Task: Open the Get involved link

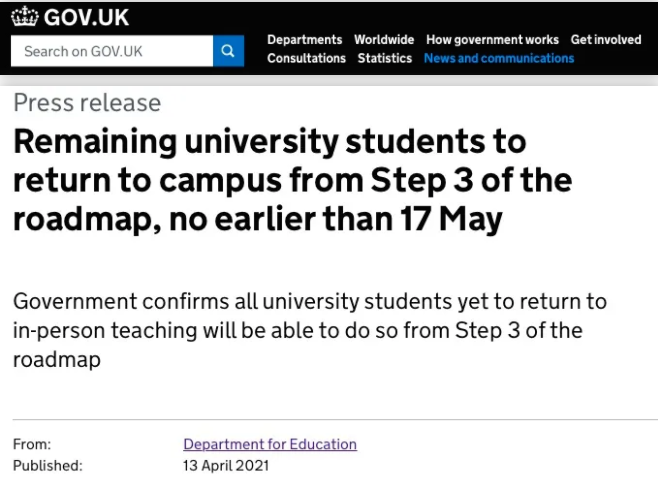Action: 606,39
